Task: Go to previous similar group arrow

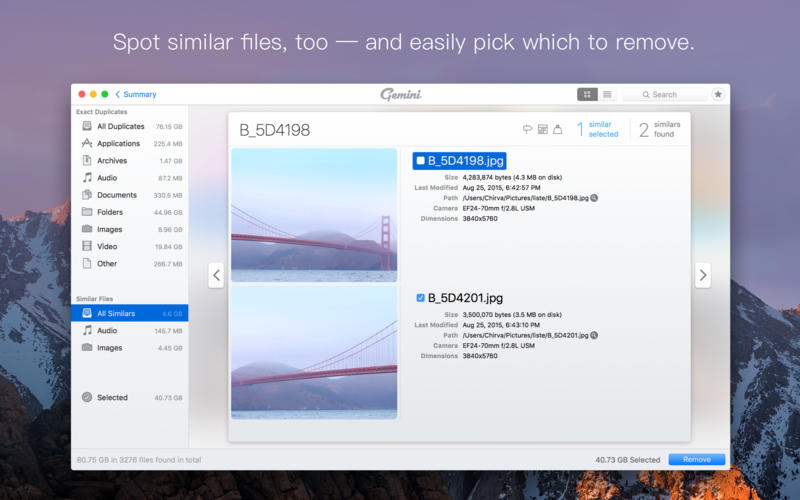Action: coord(216,276)
